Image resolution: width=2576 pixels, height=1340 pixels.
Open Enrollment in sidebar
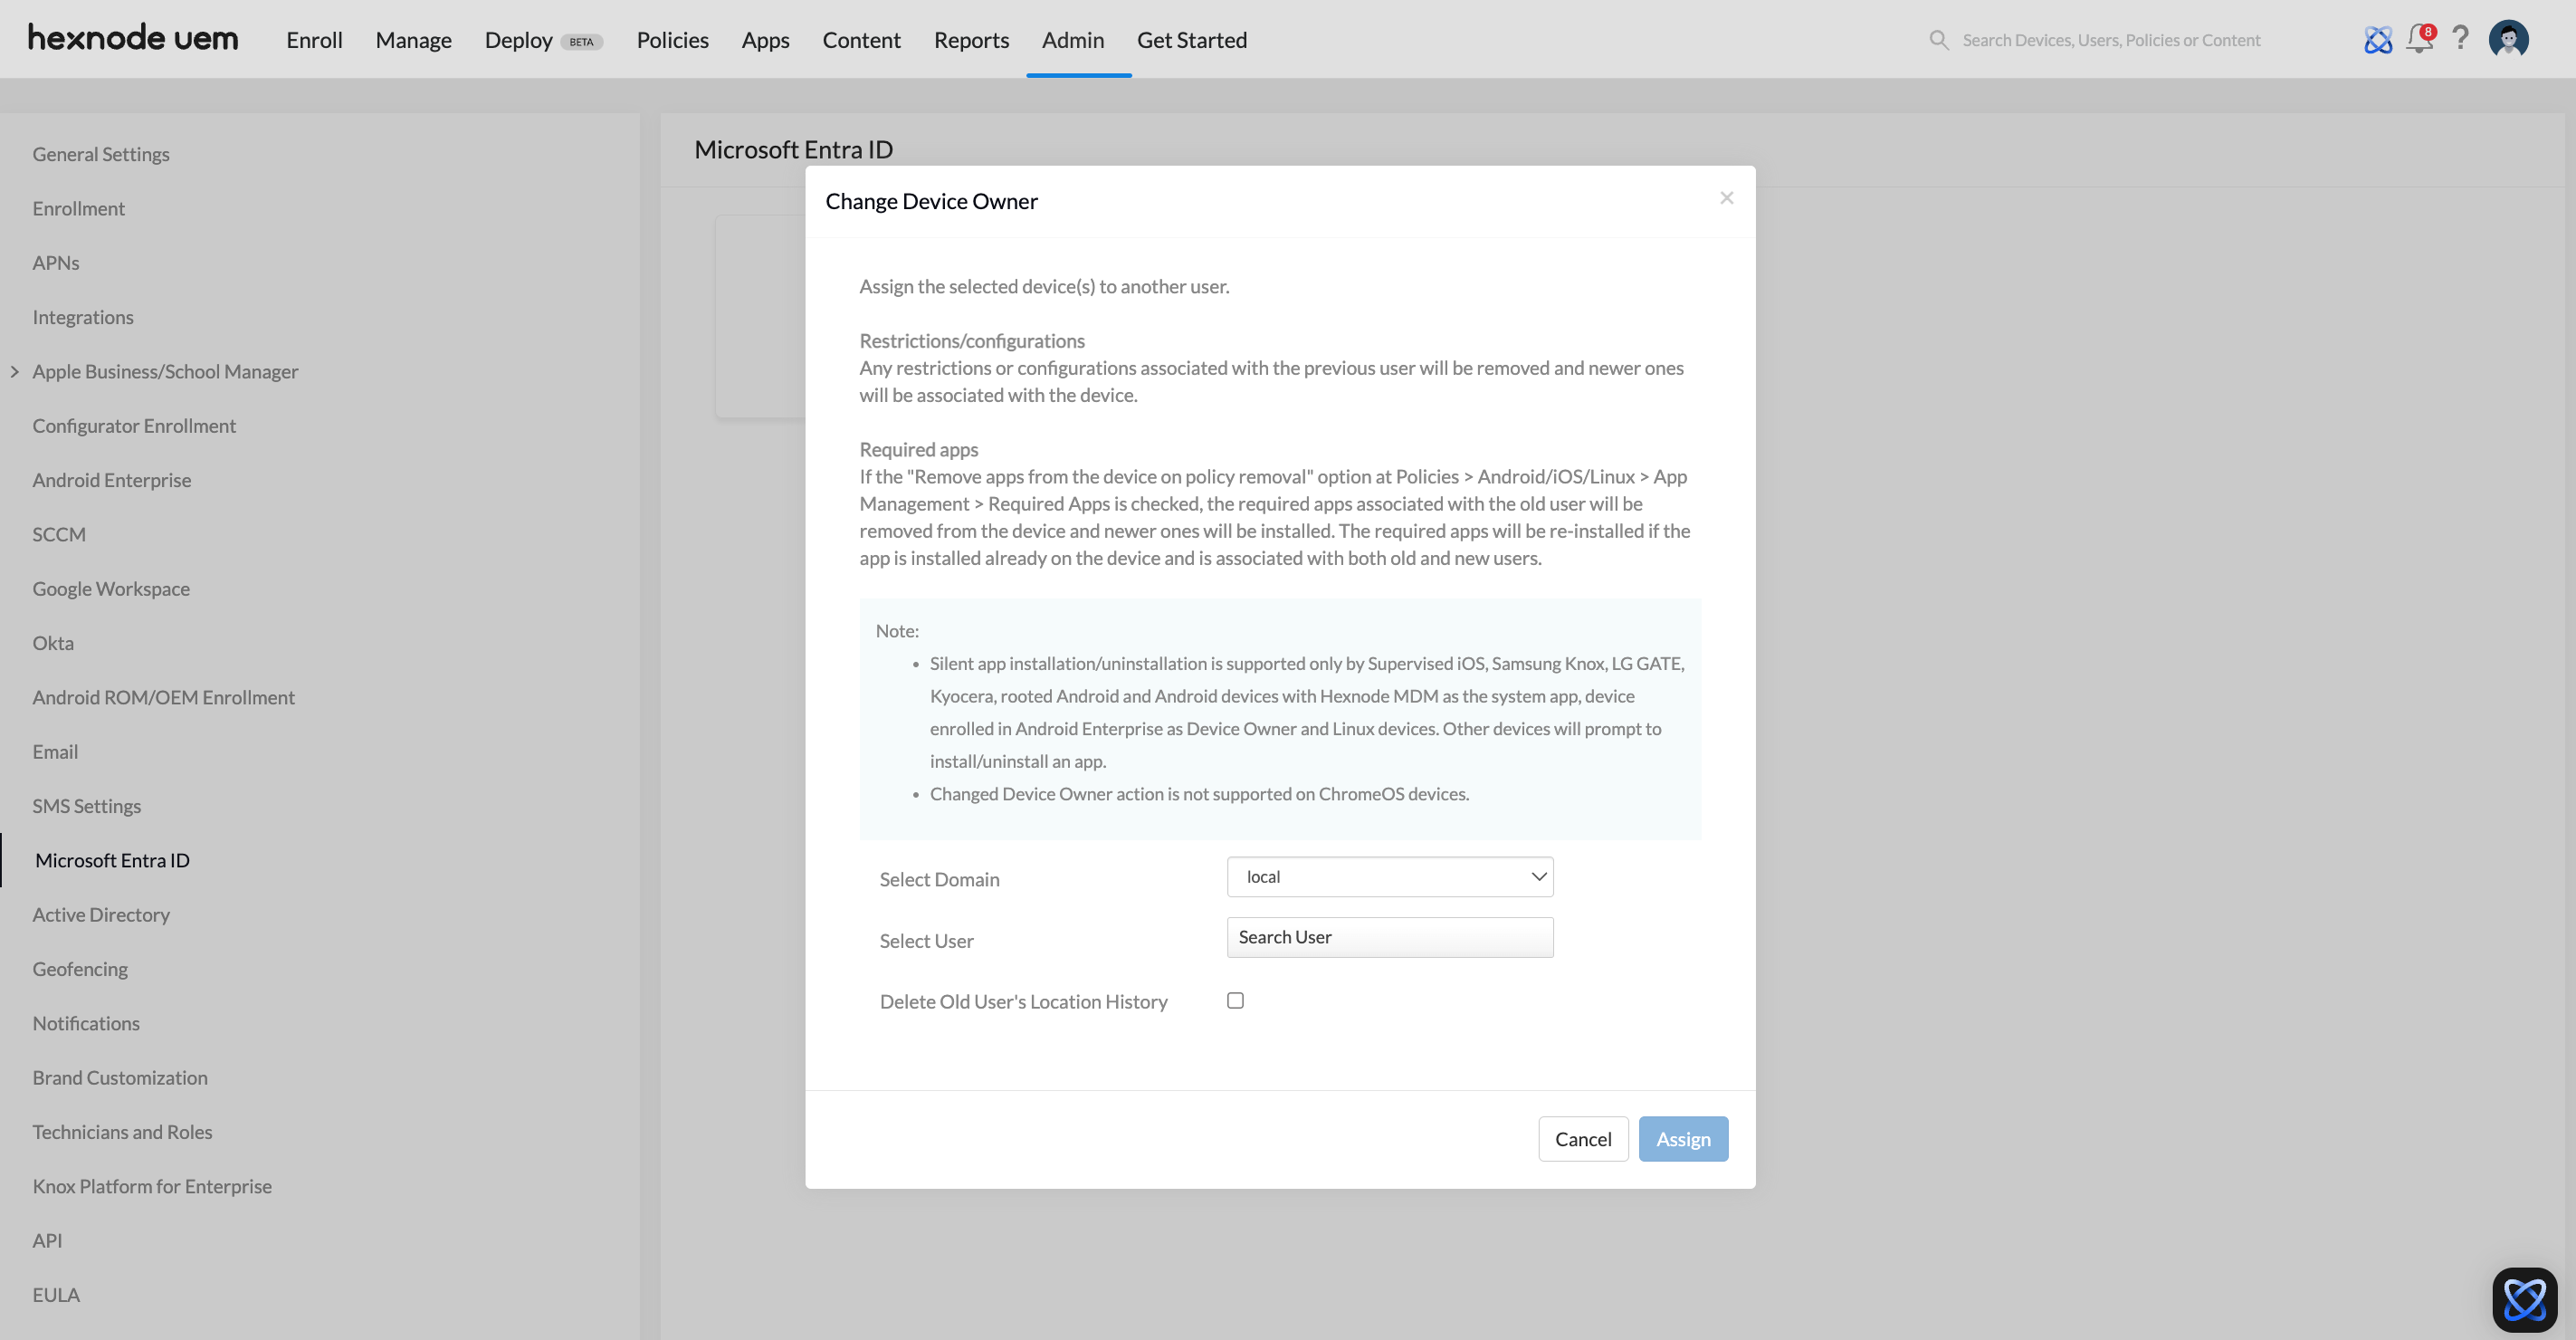(x=78, y=208)
